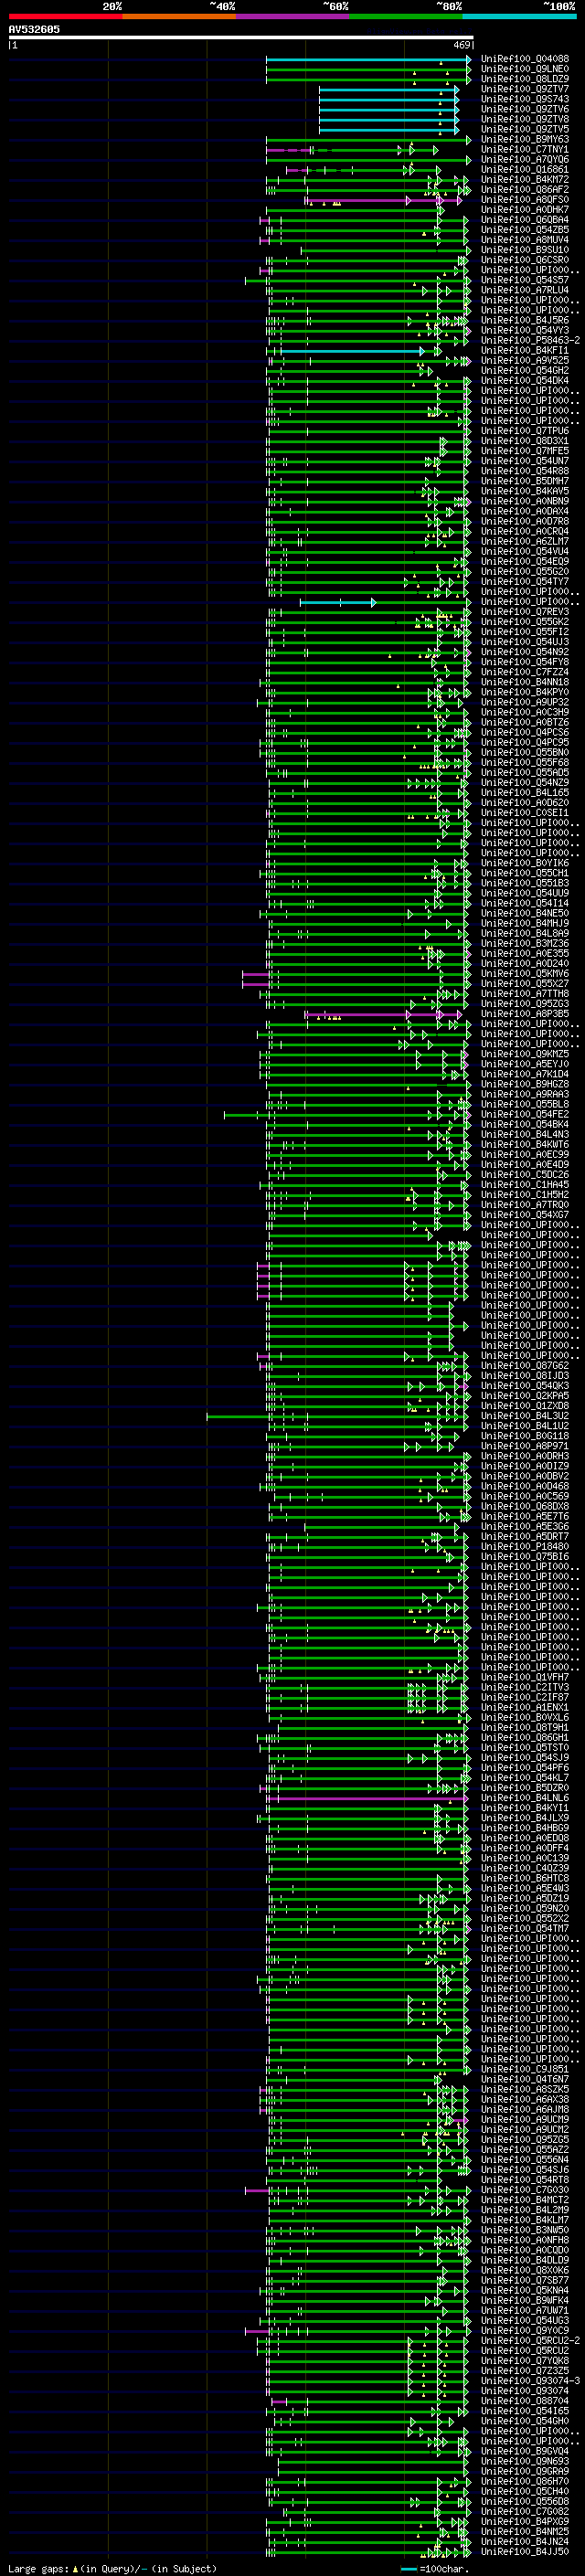Open the UniRef100_P58463-2 isoform entry
The width and height of the screenshot is (585, 2576).
[x=531, y=340]
